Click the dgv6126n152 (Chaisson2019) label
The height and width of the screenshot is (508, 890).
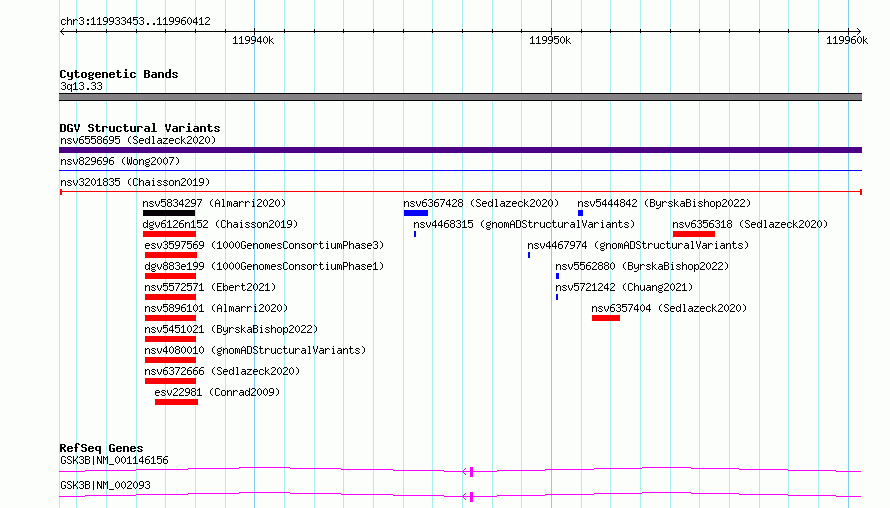220,224
